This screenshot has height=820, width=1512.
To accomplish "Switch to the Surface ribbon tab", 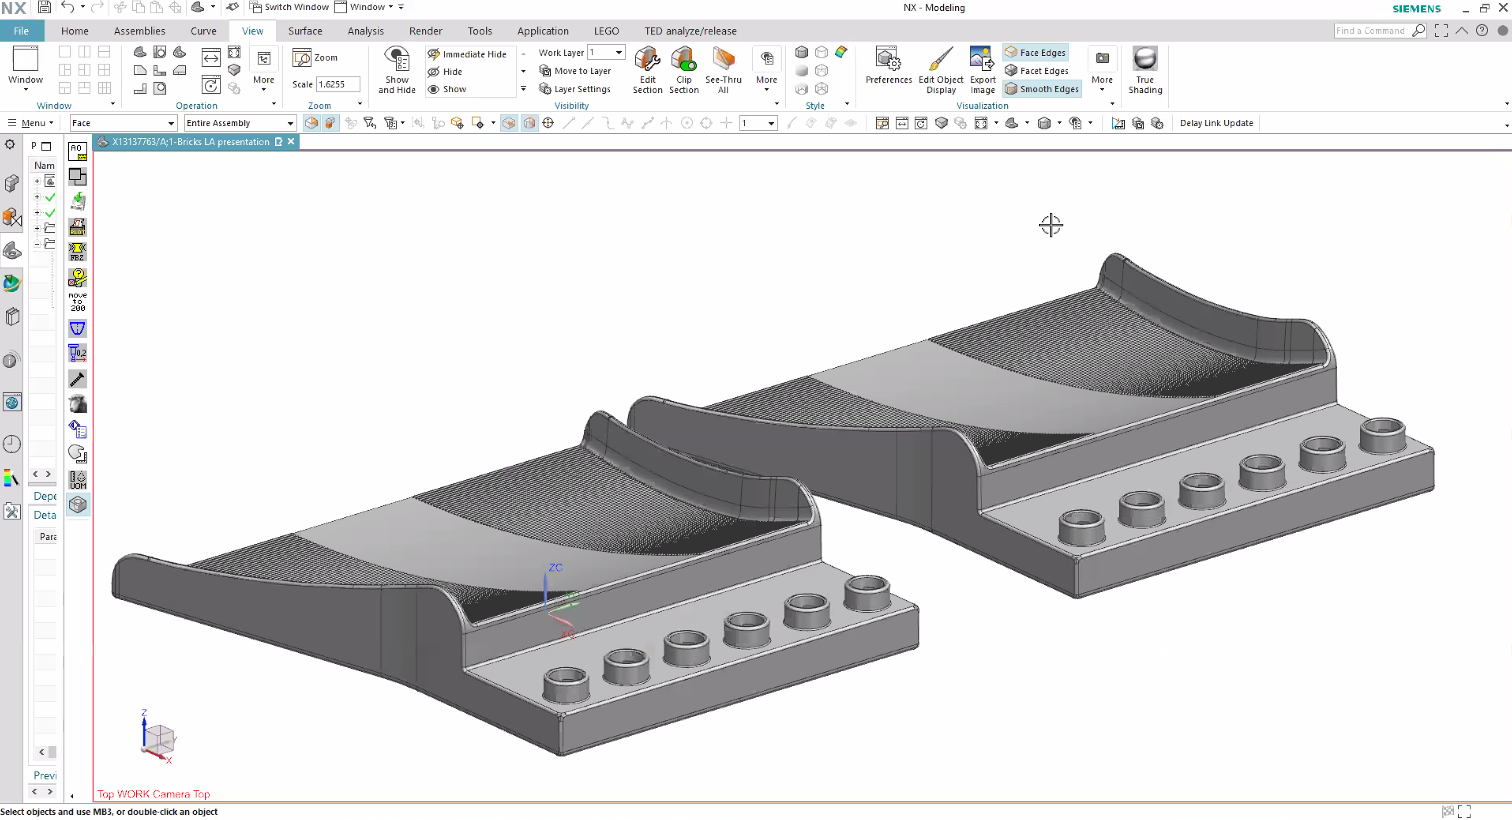I will pyautogui.click(x=305, y=31).
